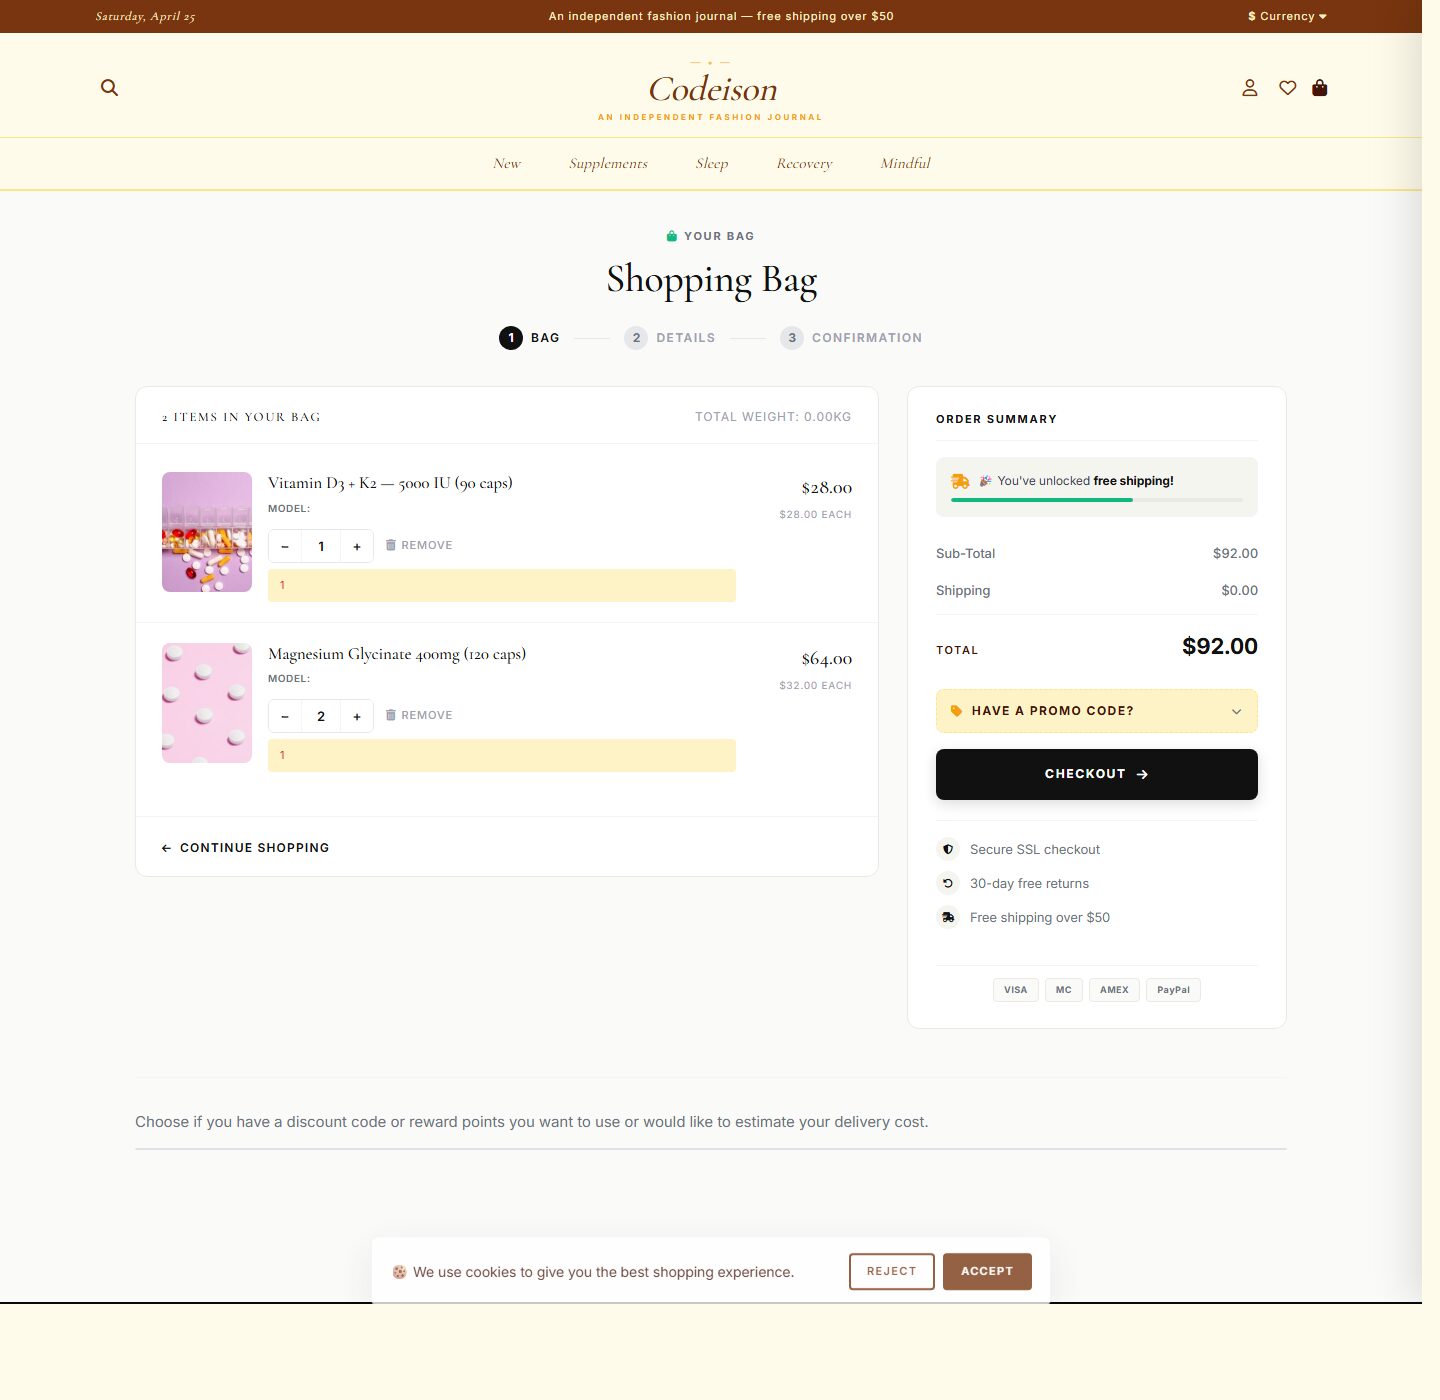Increase quantity of Magnesium Glycinate
The width and height of the screenshot is (1440, 1400).
pyautogui.click(x=357, y=716)
